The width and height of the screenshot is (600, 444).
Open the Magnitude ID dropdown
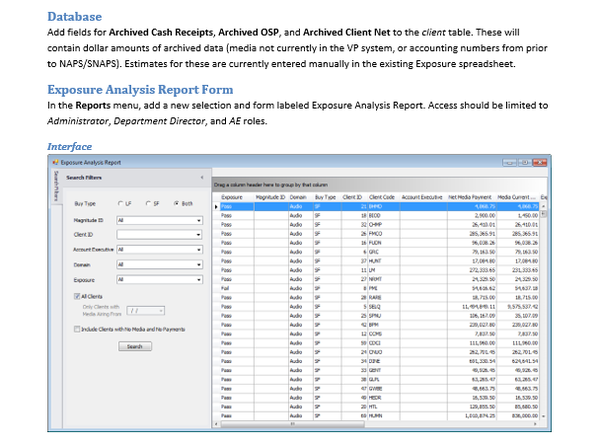point(199,220)
